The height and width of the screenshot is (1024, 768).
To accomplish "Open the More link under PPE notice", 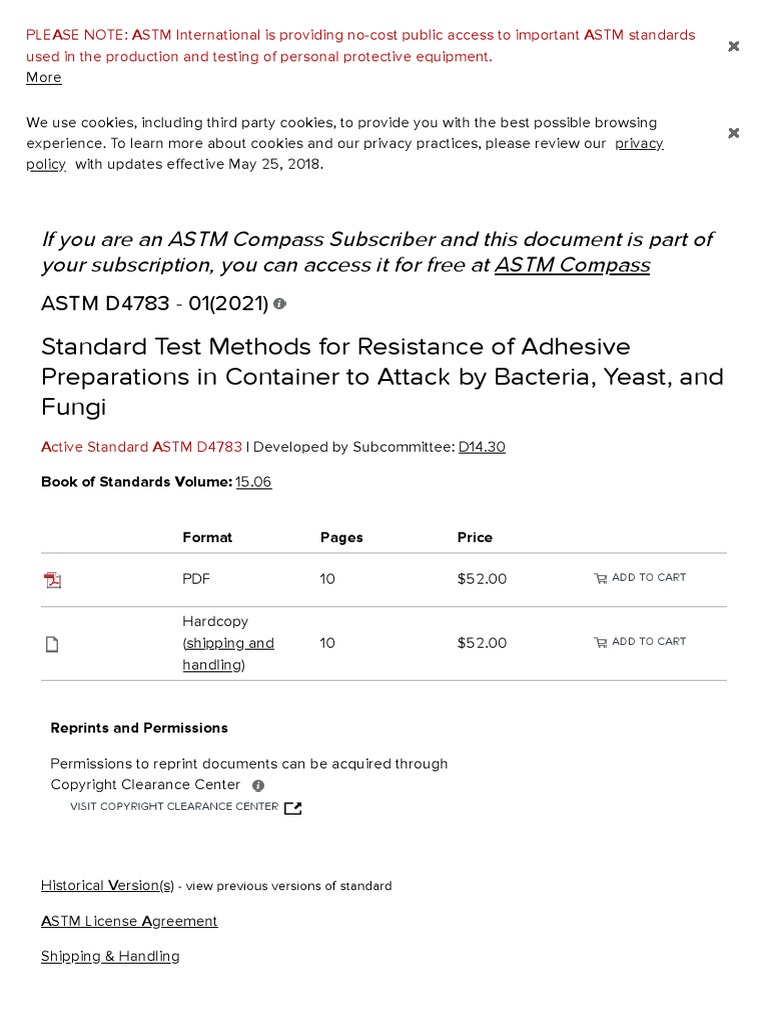I will tap(44, 77).
